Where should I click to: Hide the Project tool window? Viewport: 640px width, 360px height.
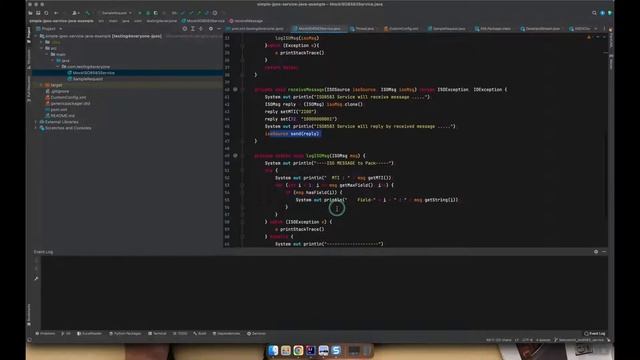[x=219, y=29]
